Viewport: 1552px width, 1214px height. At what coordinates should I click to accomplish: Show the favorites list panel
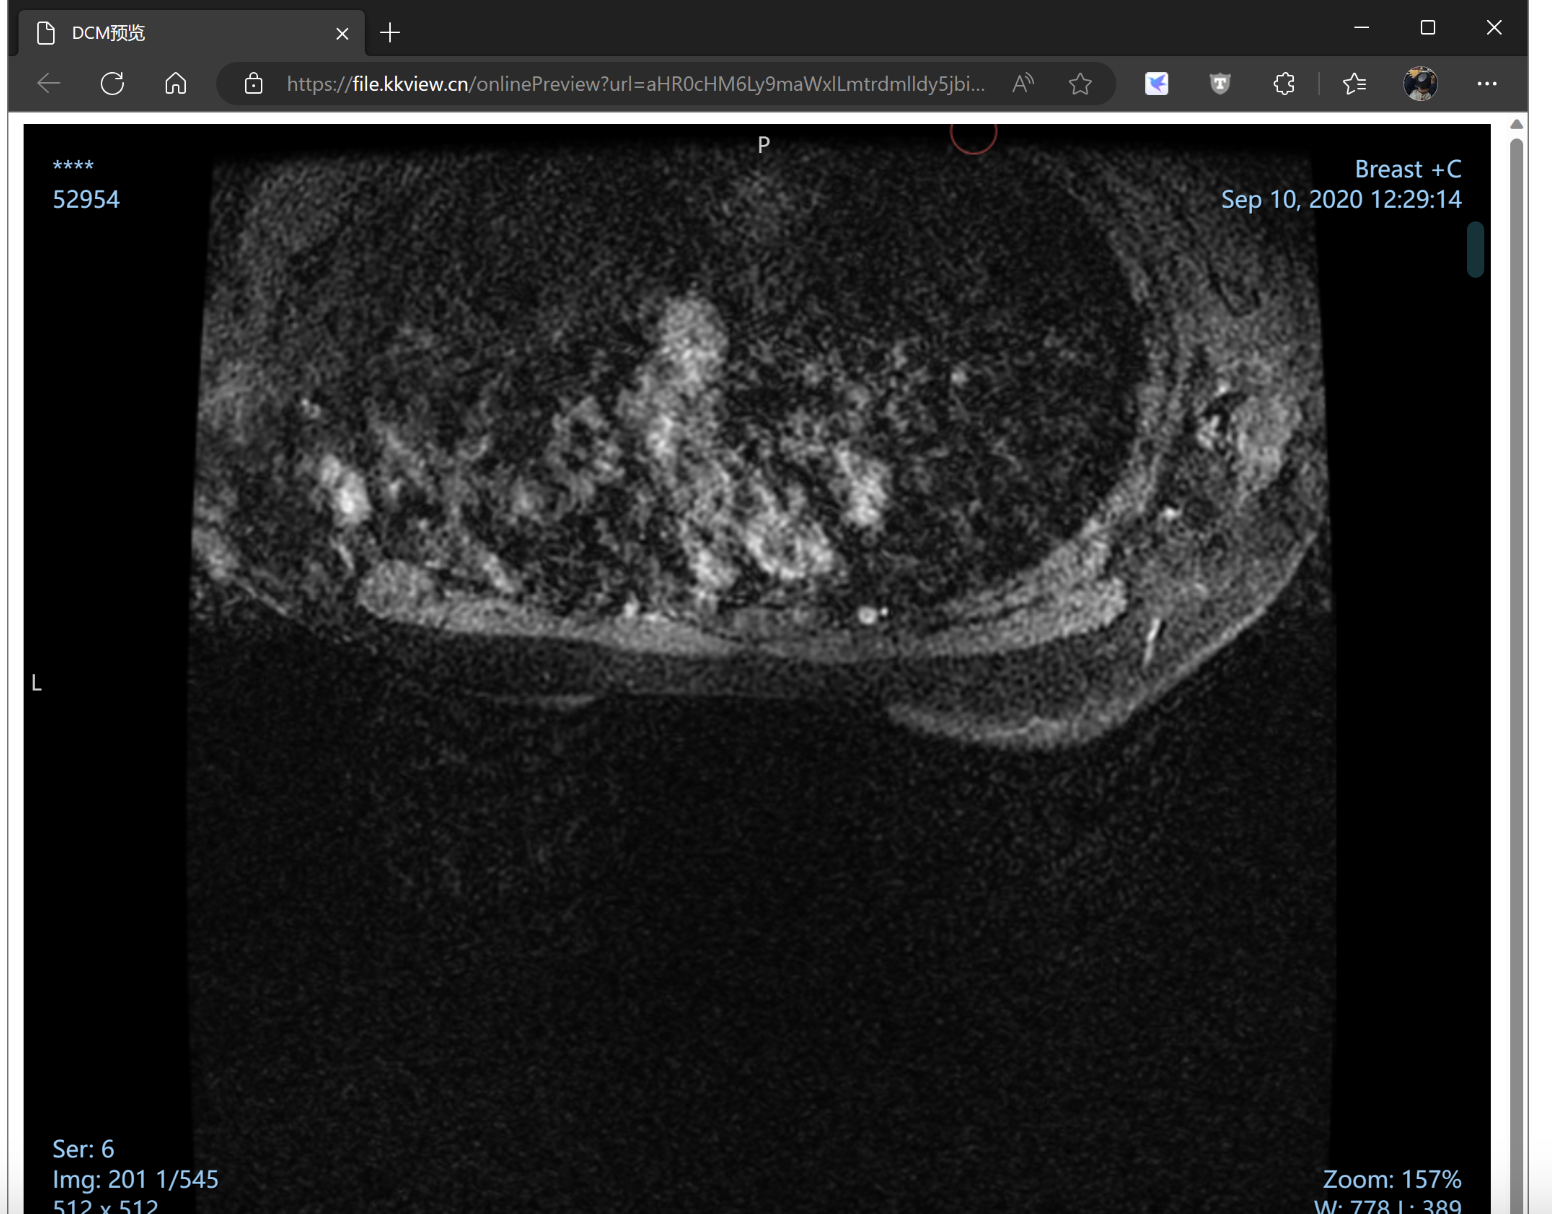click(x=1354, y=84)
